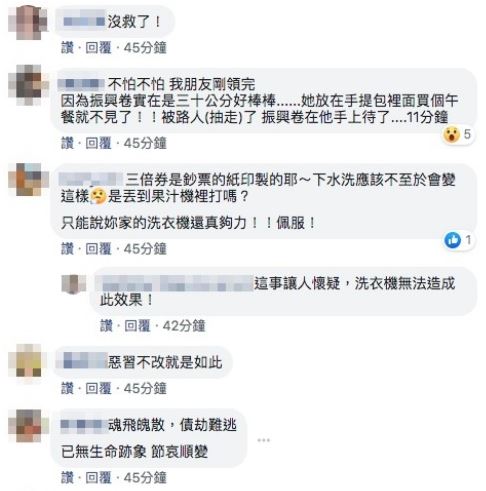Click the blurred username before 魂飛魄散
The image size is (486, 491).
82,425
